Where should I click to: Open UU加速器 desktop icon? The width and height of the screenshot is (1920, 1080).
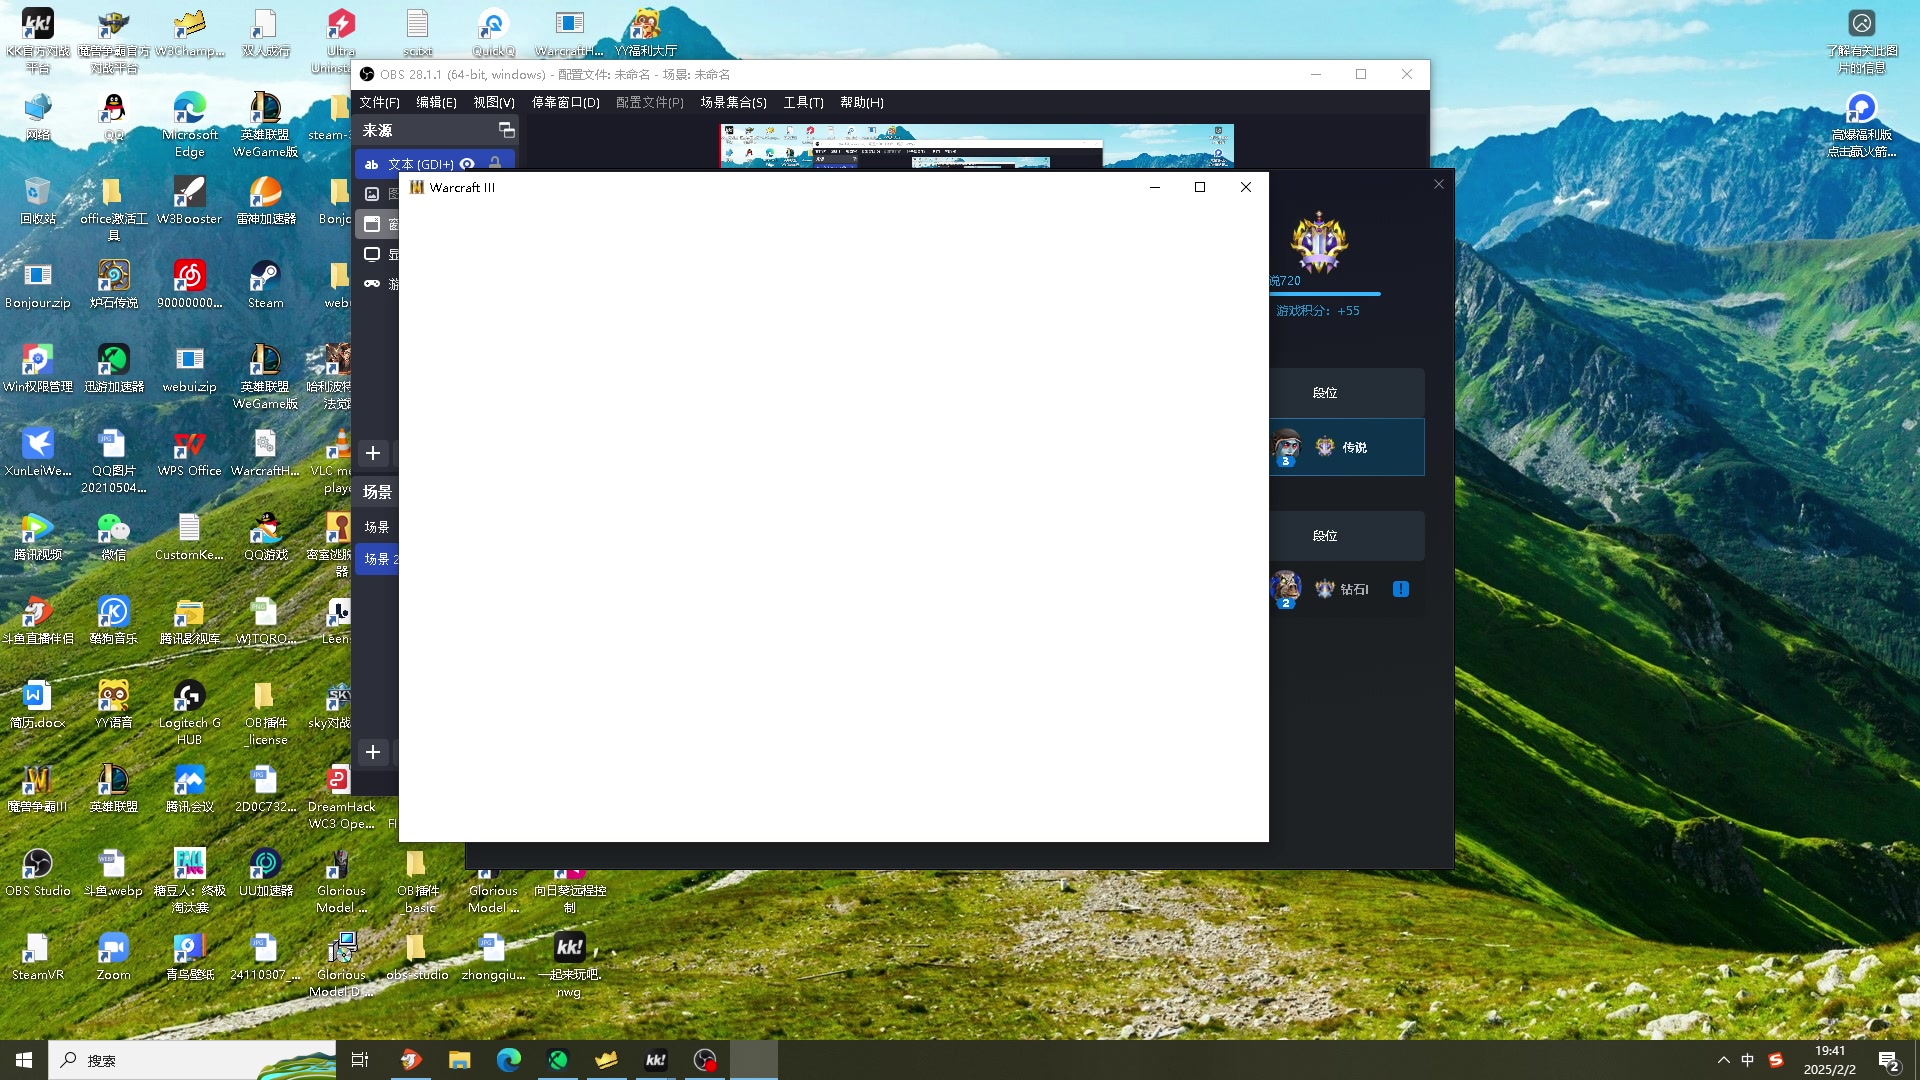(266, 873)
